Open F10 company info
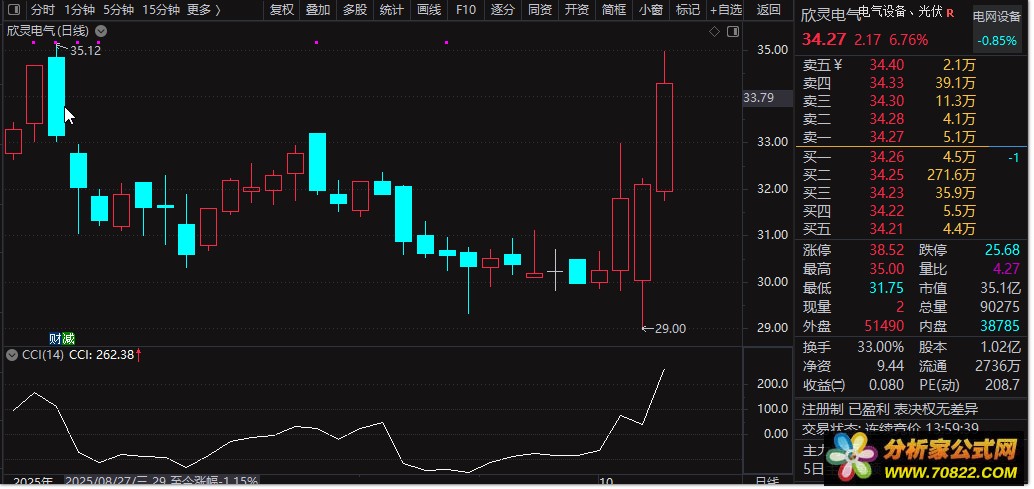 (x=466, y=10)
